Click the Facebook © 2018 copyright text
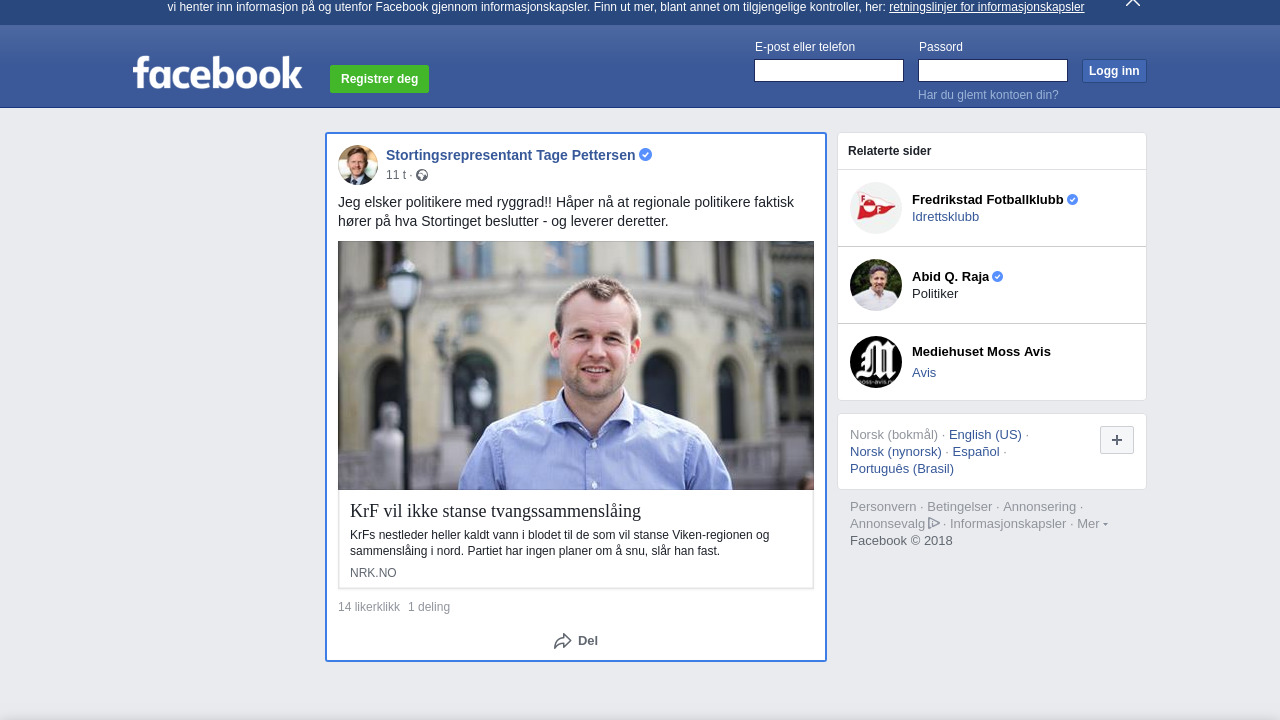The image size is (1280, 720). click(901, 541)
